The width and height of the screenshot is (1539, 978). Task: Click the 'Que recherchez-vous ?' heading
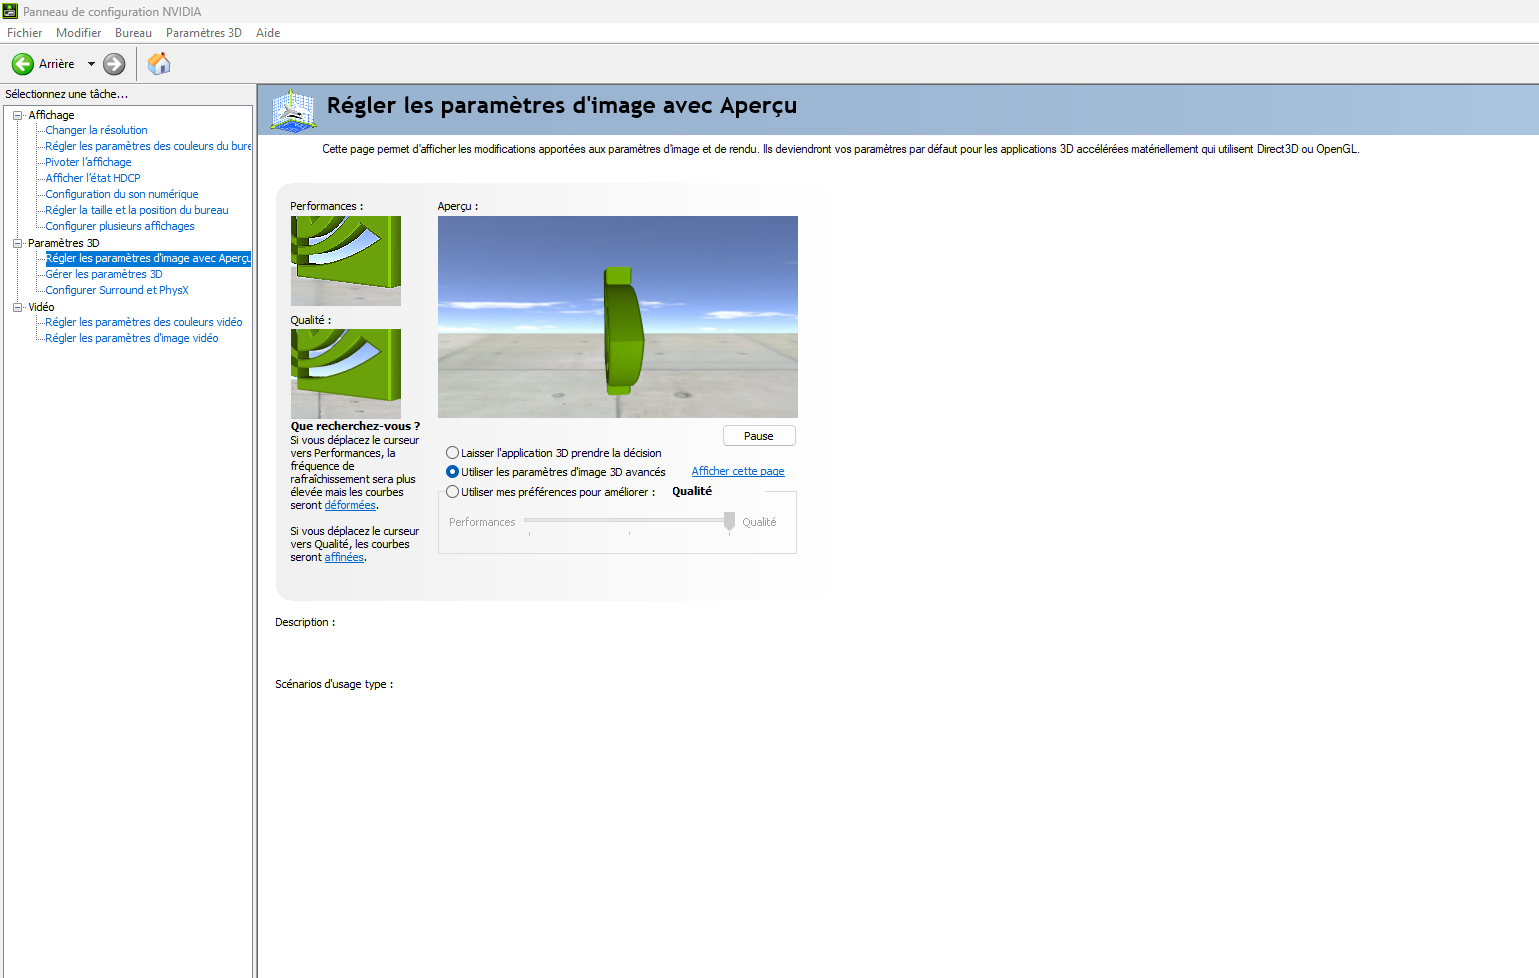coord(355,426)
